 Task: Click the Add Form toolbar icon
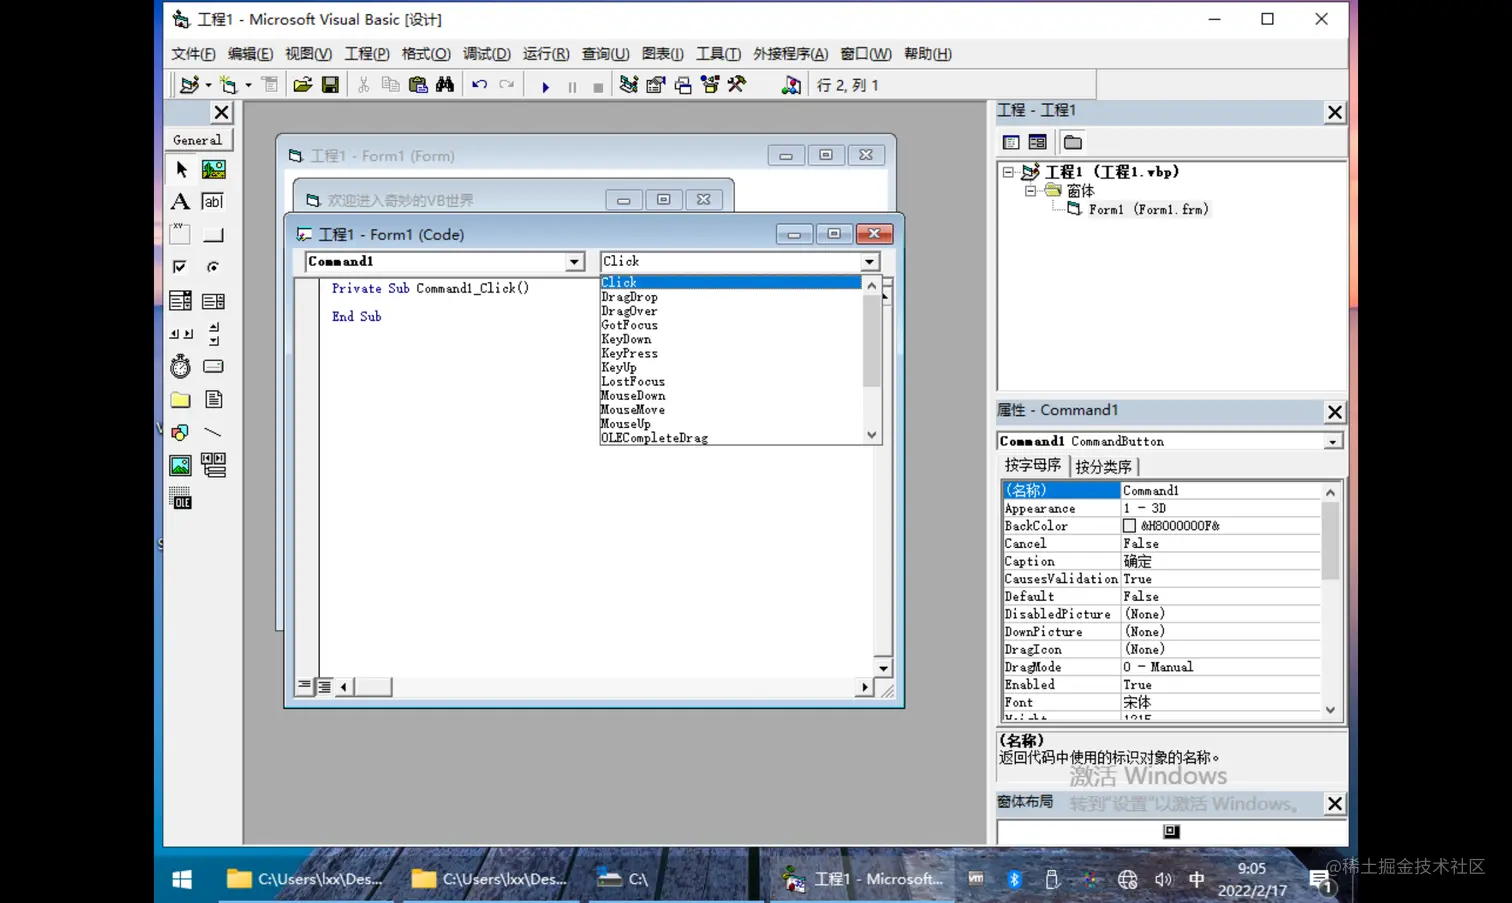click(228, 85)
